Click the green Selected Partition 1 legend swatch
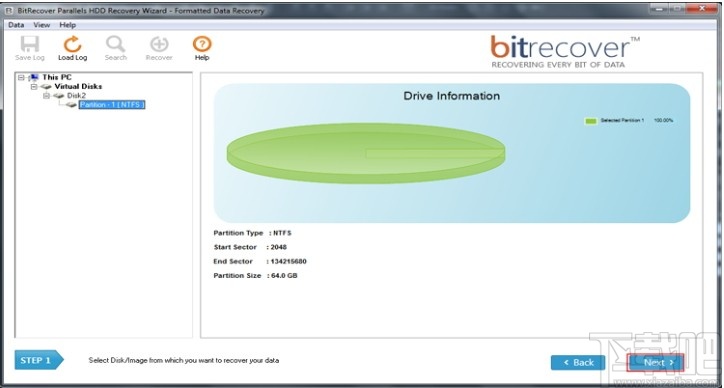724x388 pixels. coord(591,121)
